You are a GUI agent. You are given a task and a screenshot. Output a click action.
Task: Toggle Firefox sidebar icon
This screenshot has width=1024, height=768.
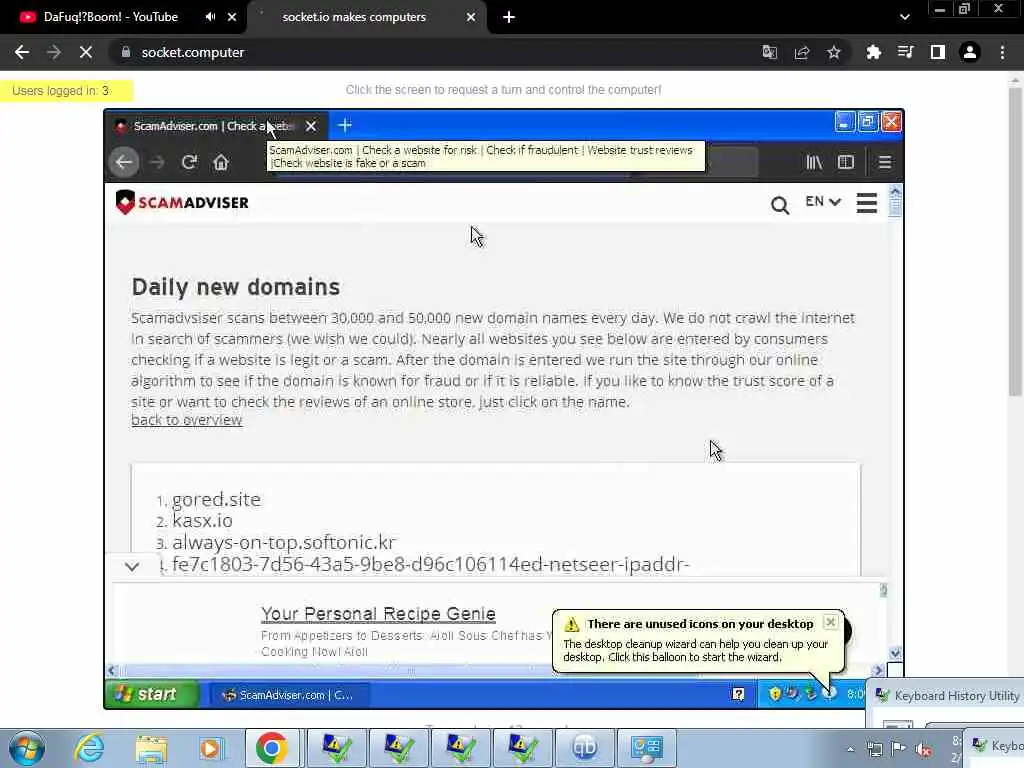(x=846, y=162)
